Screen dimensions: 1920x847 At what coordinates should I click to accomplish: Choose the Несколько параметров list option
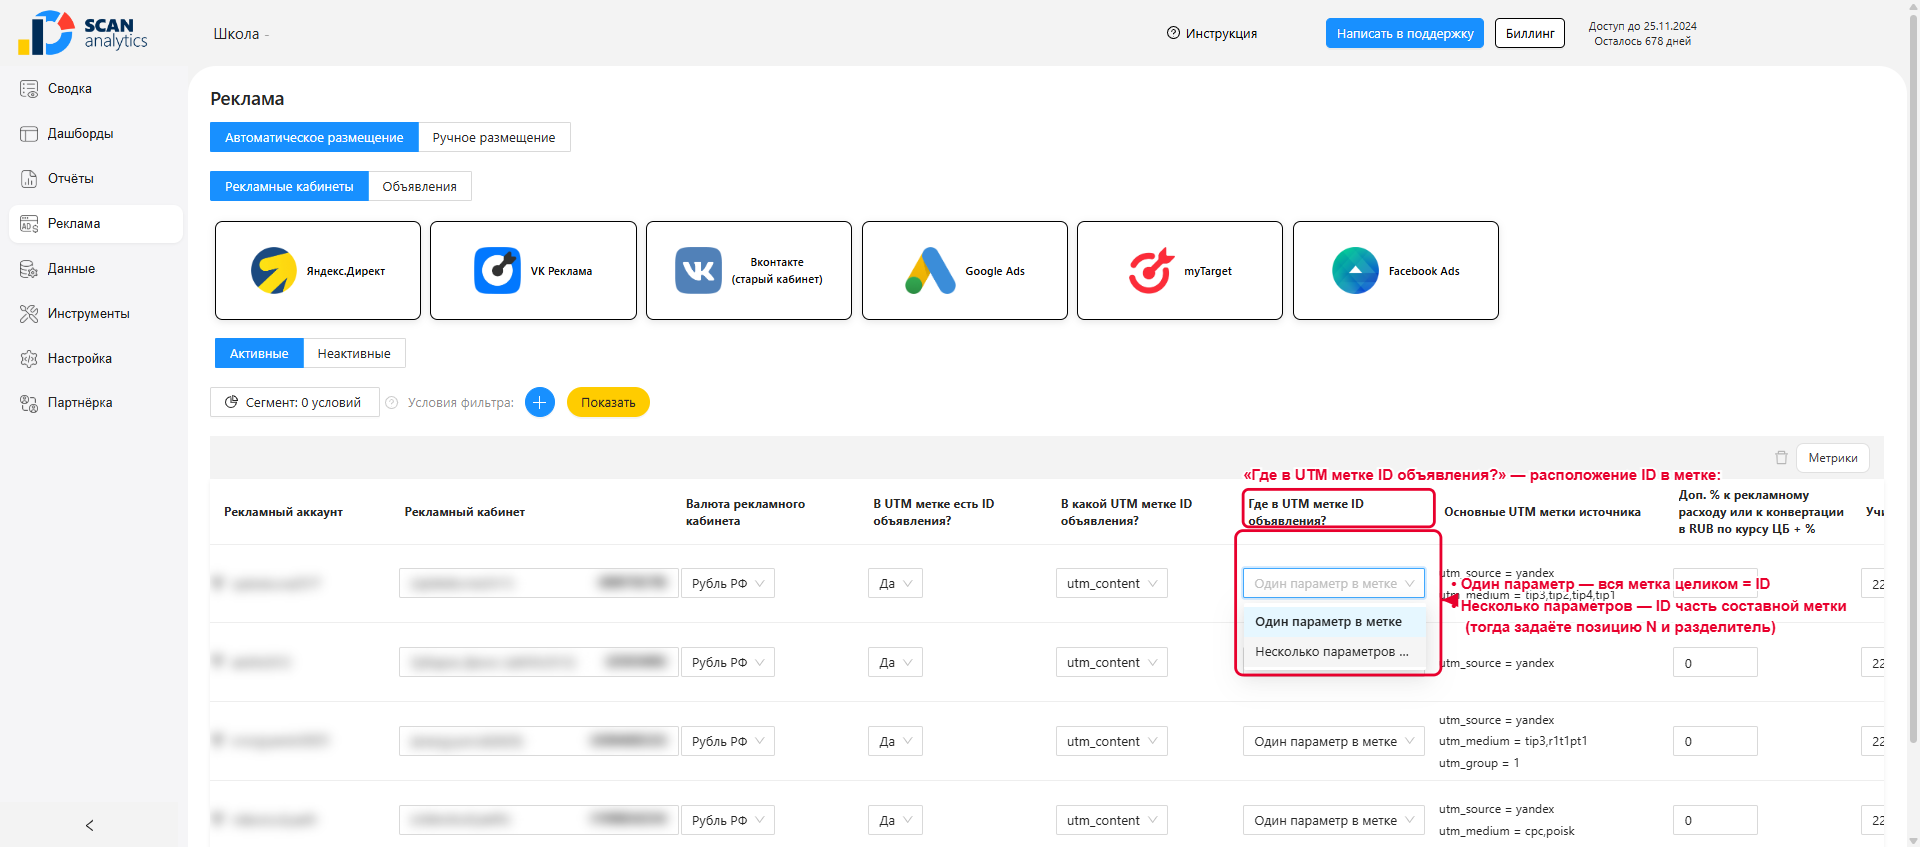[1334, 652]
